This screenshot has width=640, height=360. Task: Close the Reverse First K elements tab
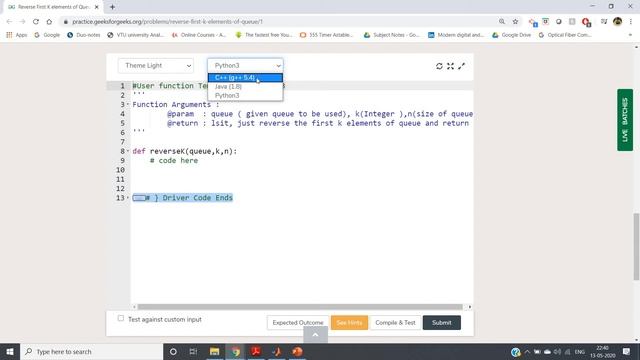click(97, 7)
